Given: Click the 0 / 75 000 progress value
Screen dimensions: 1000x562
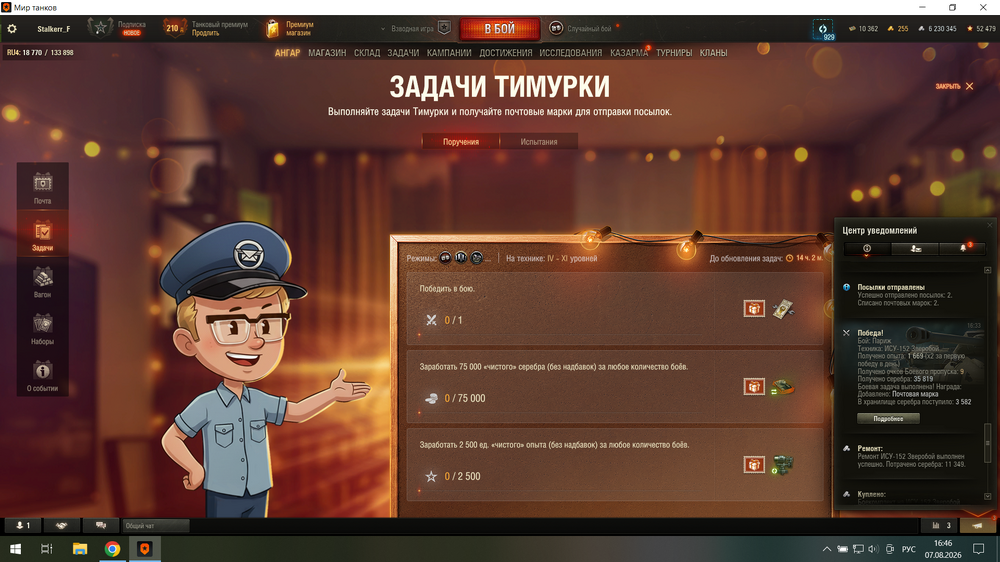Looking at the screenshot, I should tap(465, 398).
